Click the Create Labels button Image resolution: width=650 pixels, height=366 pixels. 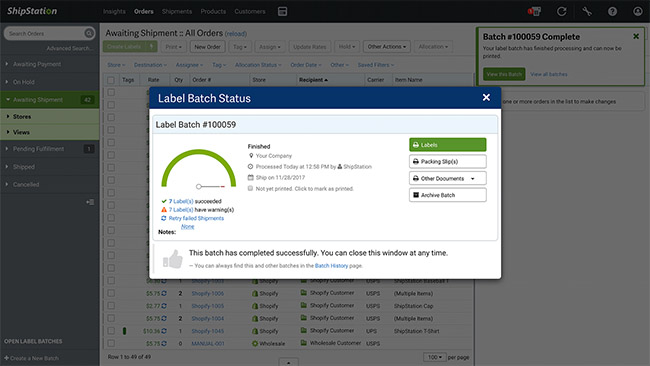[x=130, y=46]
